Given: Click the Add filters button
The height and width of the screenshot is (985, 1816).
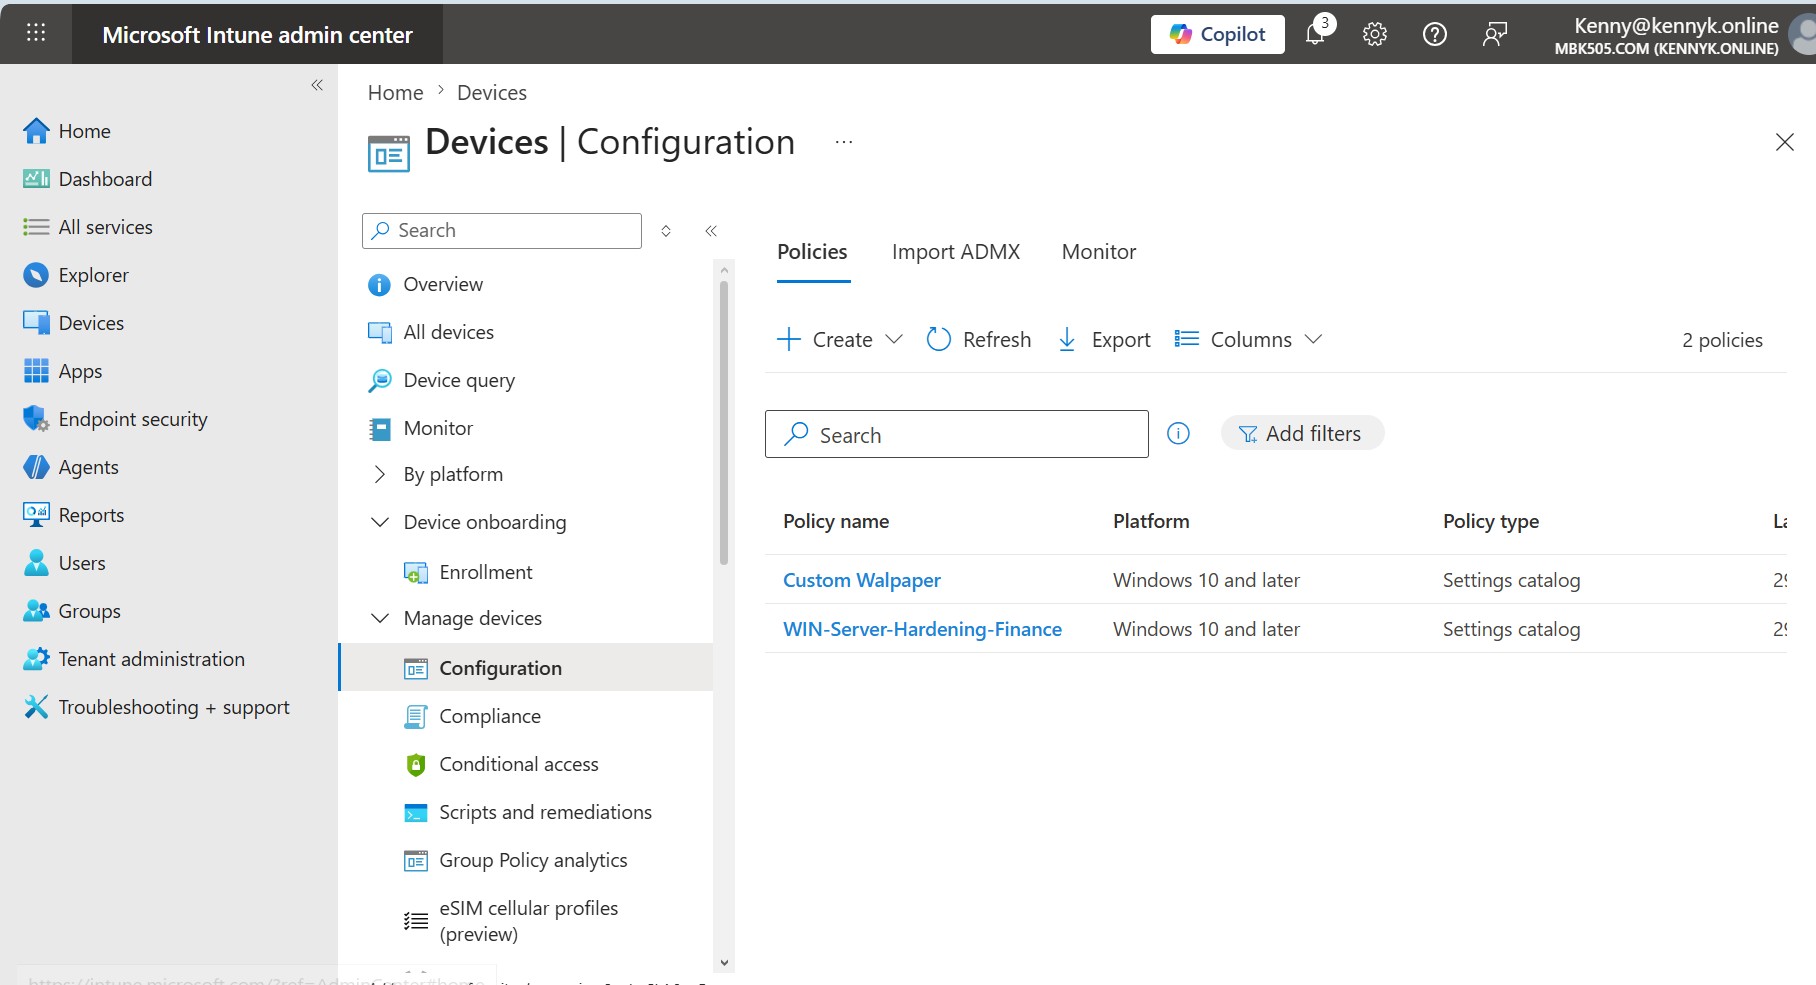Looking at the screenshot, I should click(x=1301, y=434).
